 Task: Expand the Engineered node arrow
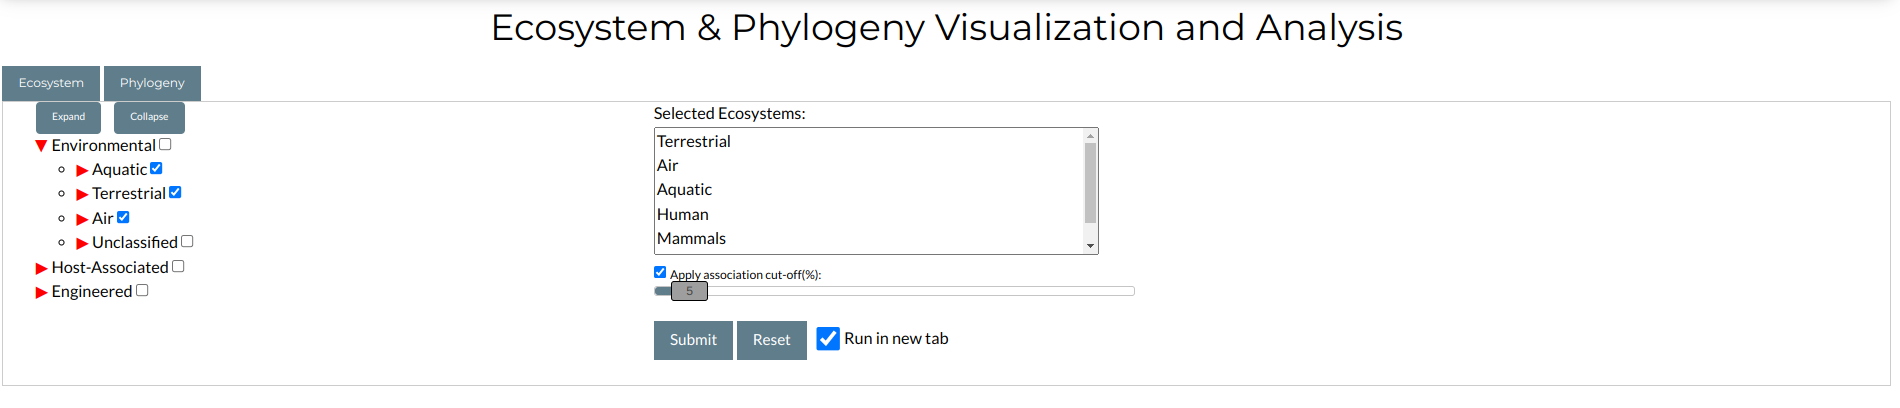[x=41, y=292]
